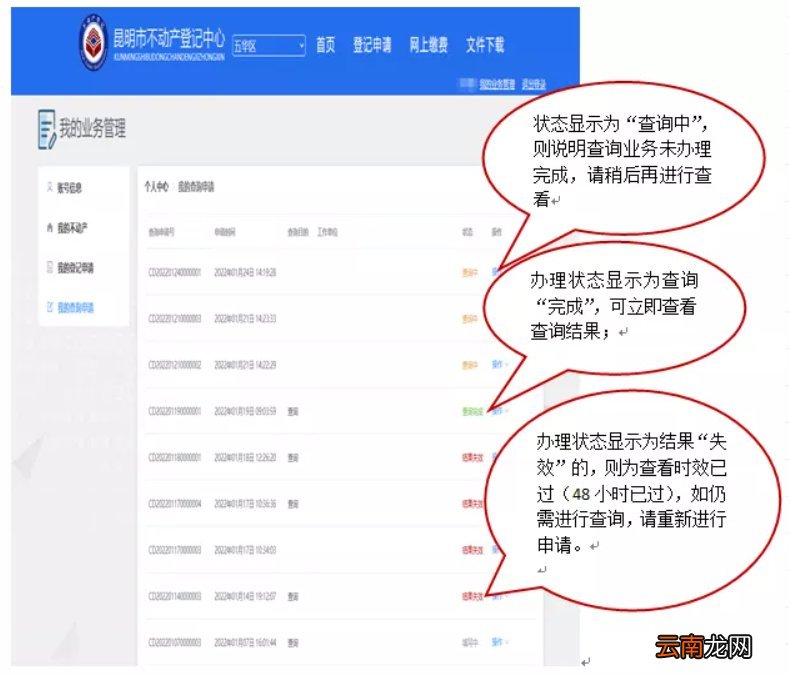789x675 pixels.
Task: Click the 退出登录 logout link
Action: pos(533,84)
